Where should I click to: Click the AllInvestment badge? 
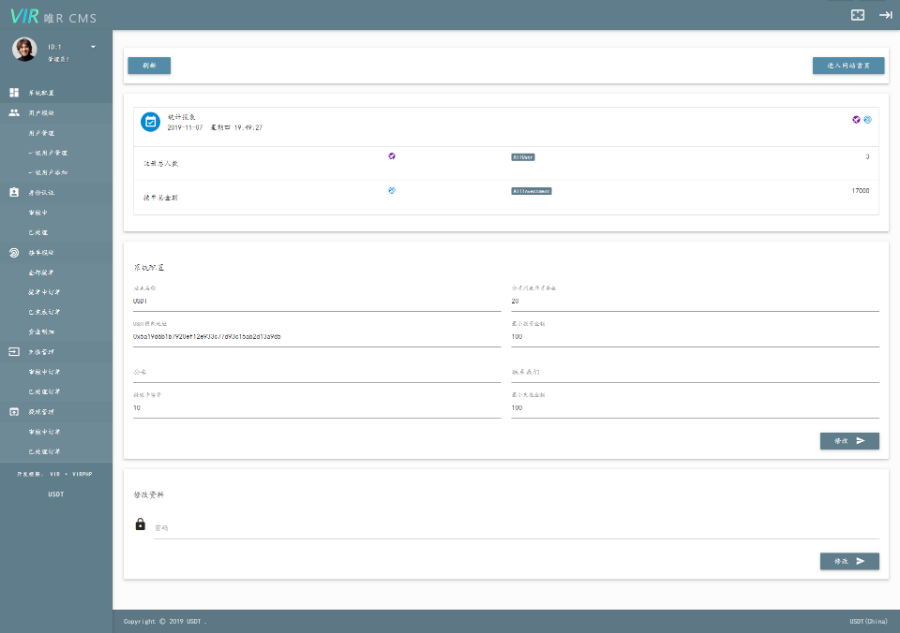click(532, 191)
